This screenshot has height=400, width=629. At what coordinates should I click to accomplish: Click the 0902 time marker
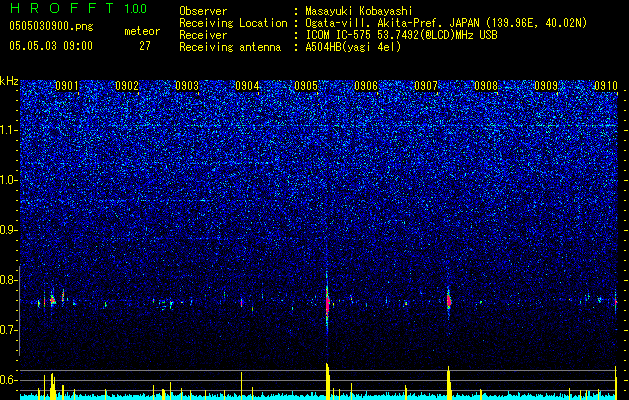(x=127, y=86)
